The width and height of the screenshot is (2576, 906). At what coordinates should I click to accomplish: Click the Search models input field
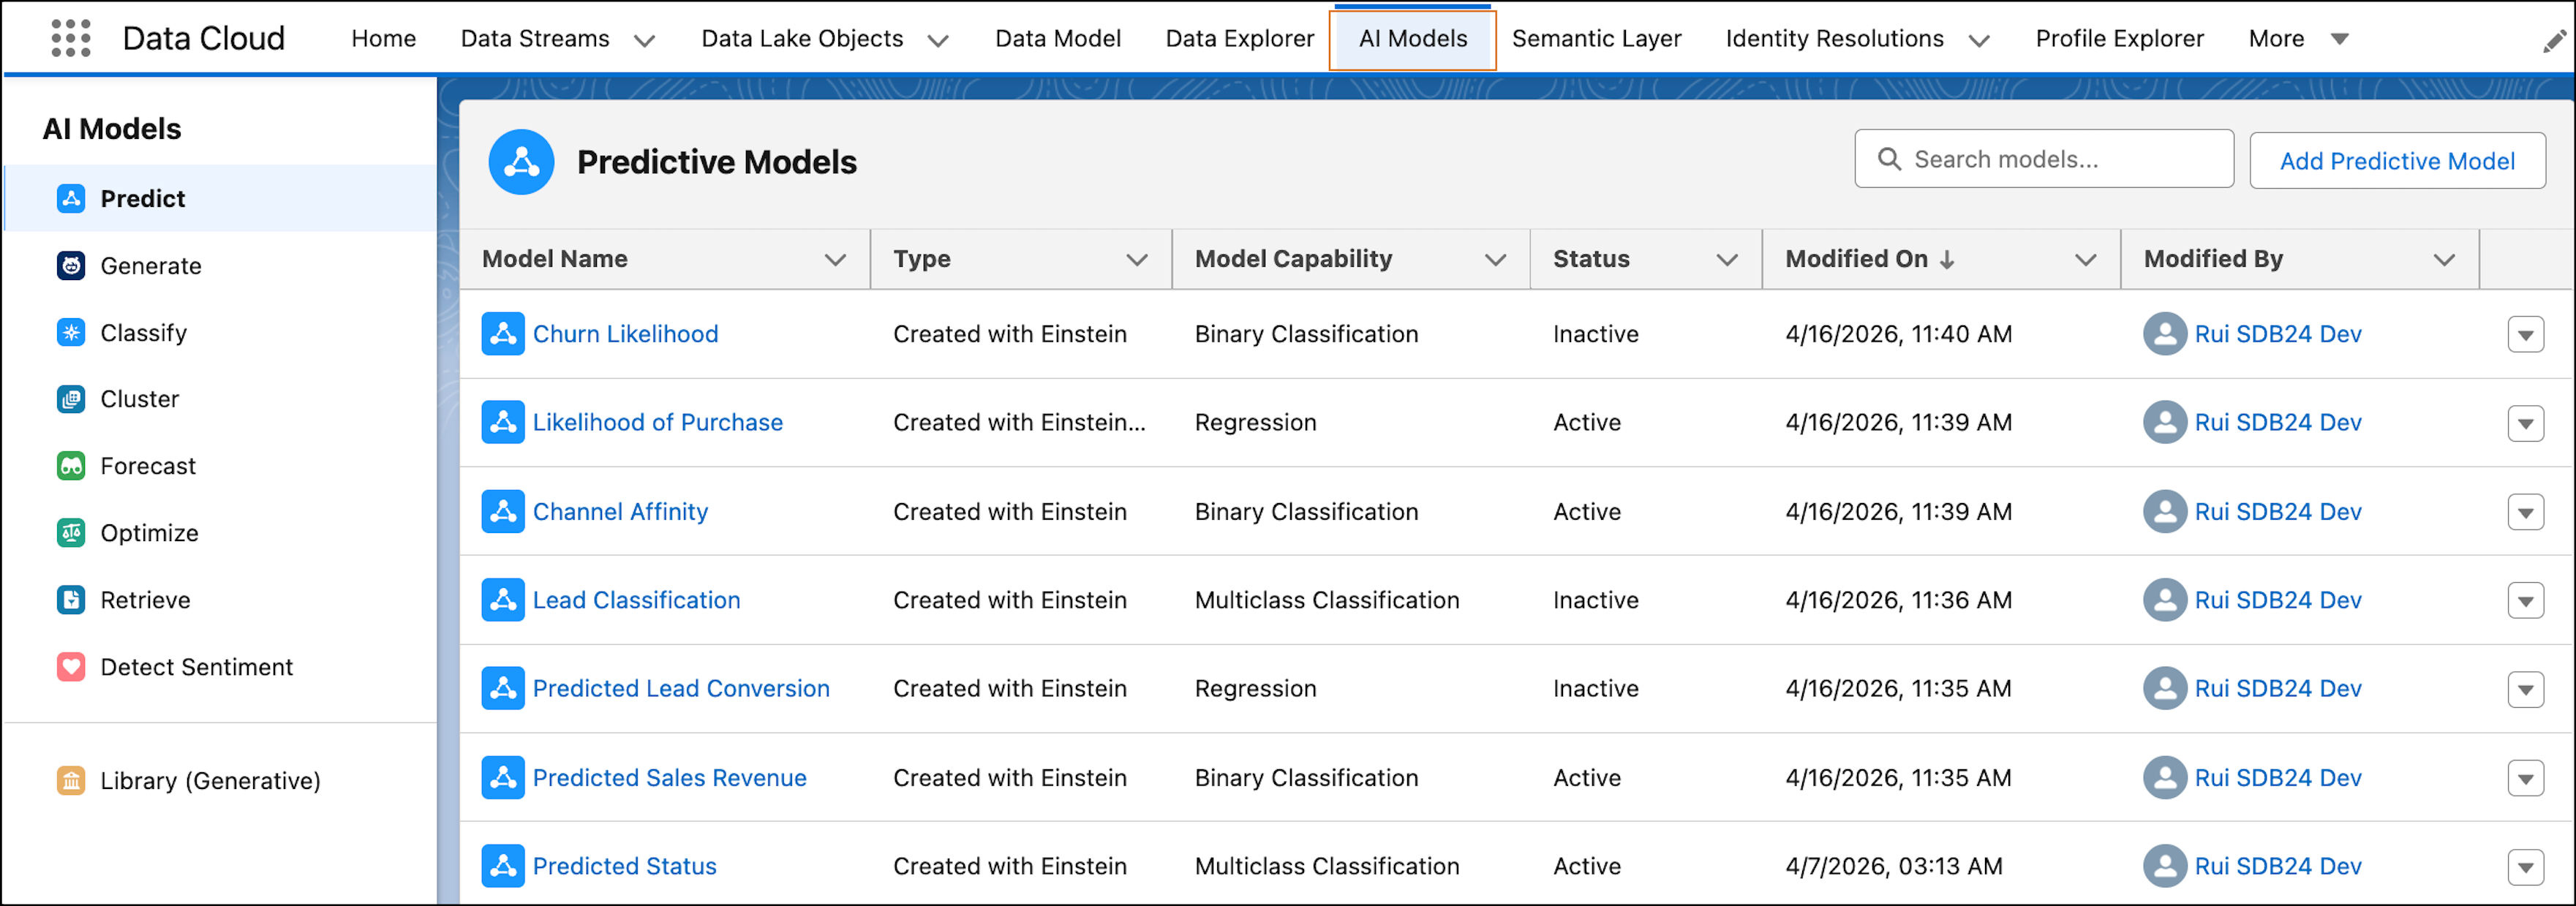2044,159
